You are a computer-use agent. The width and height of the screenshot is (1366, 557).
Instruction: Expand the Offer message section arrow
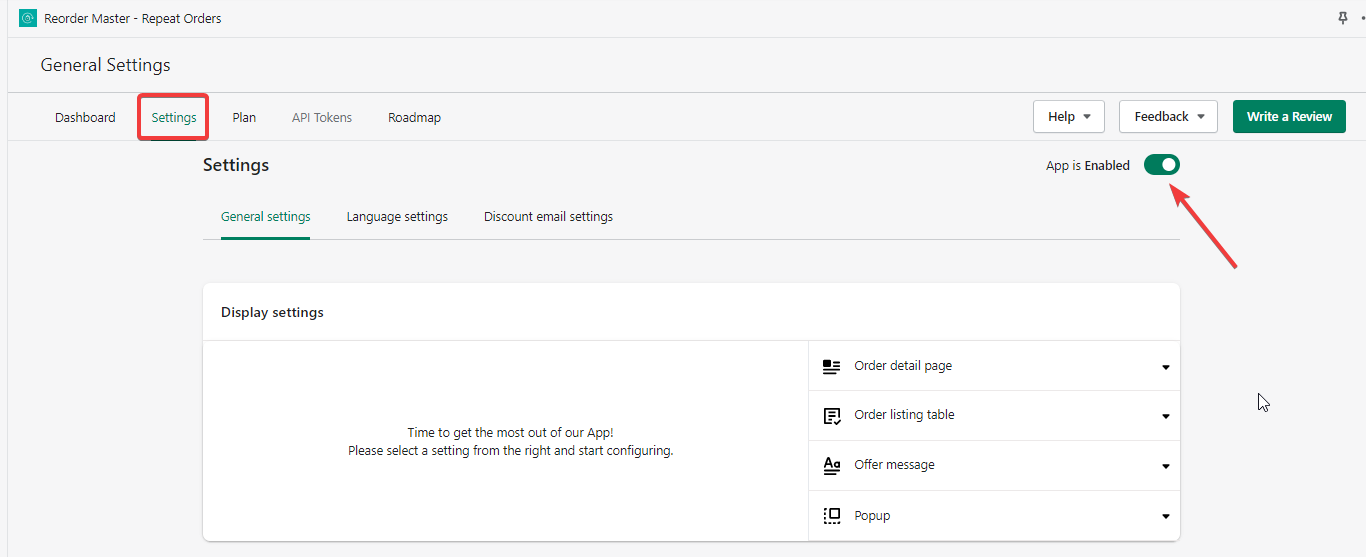pos(1165,467)
